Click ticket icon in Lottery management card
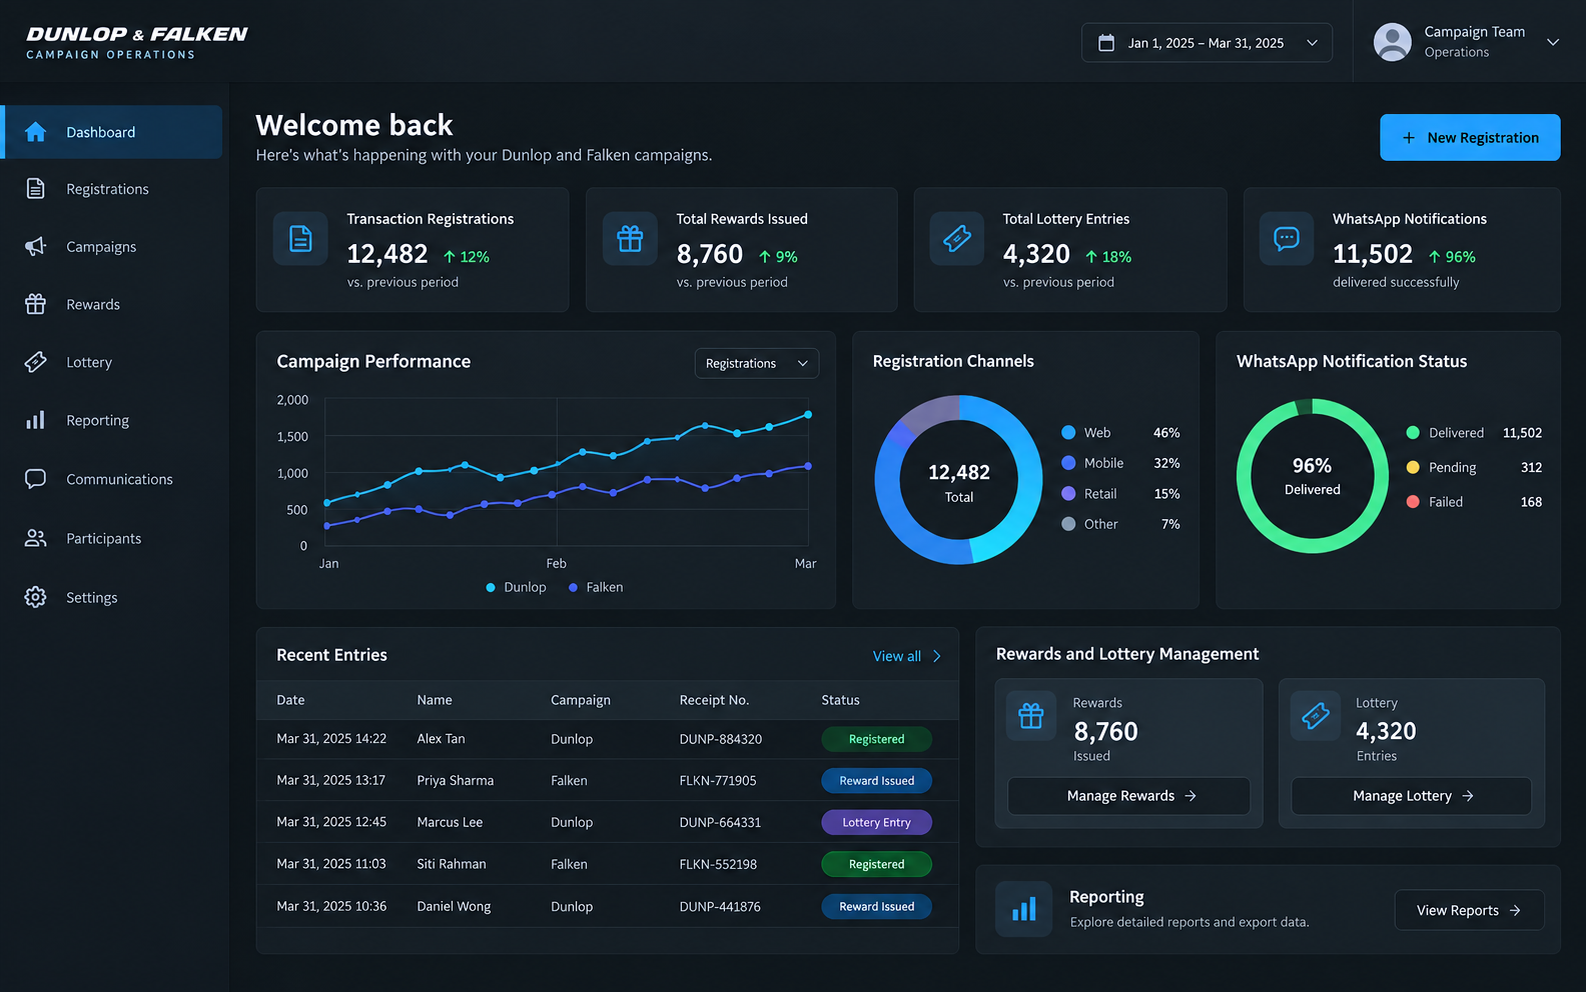 1315,716
